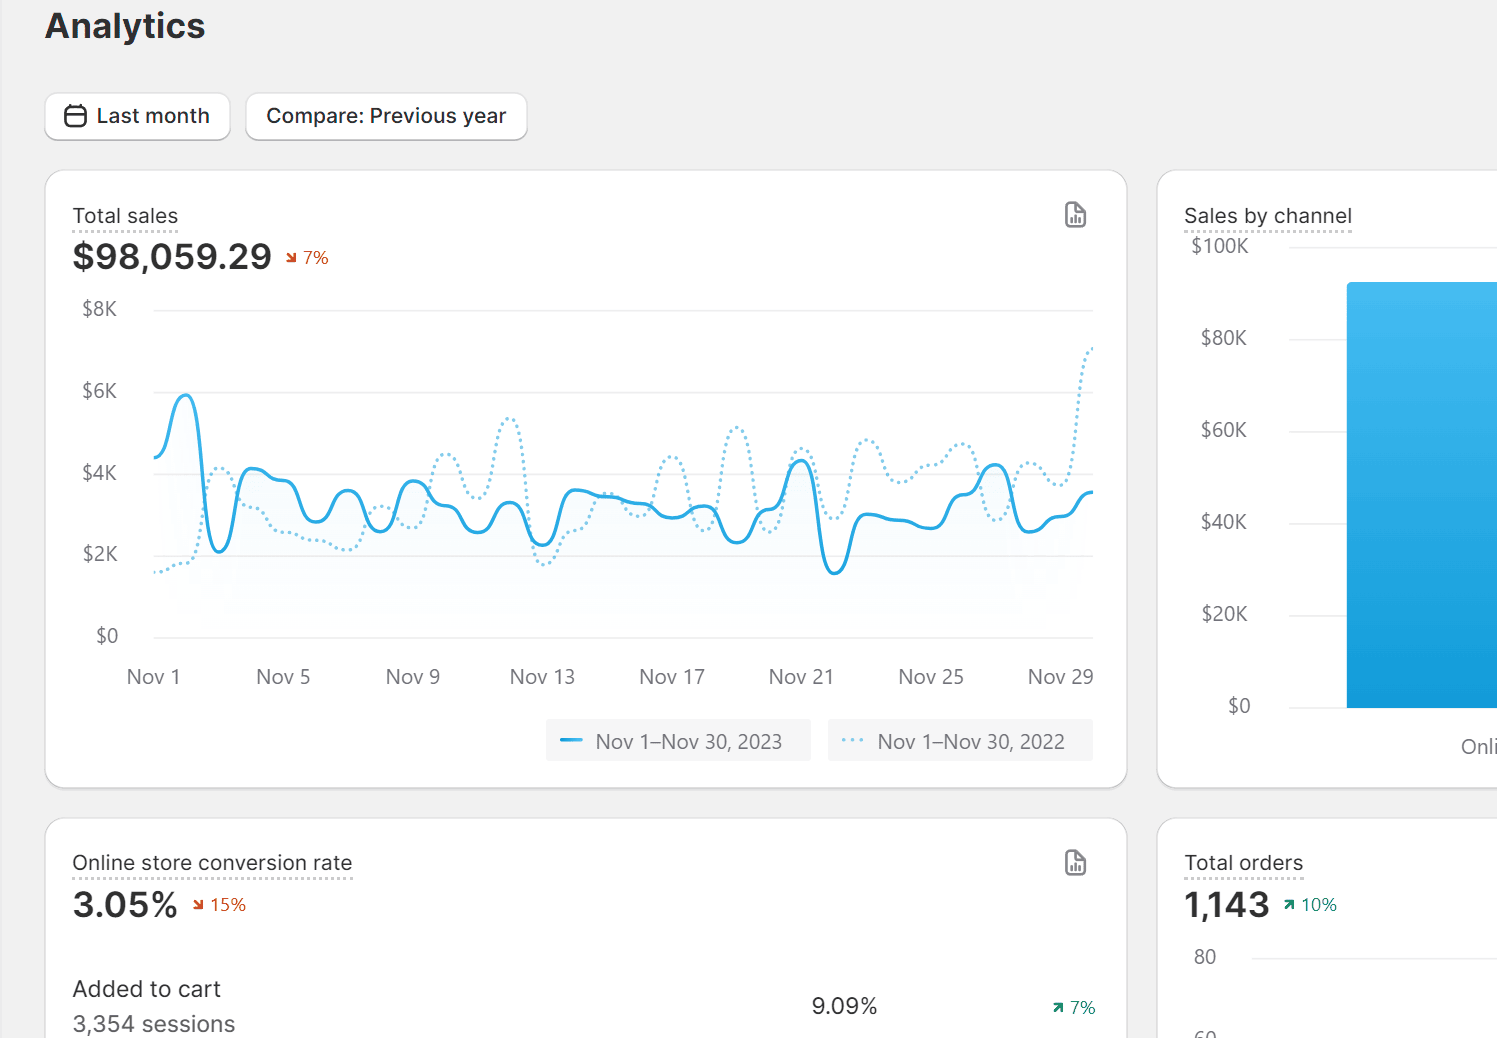Toggle the Nov 1–Nov 30, 2022 legend series
Image resolution: width=1497 pixels, height=1038 pixels.
[x=960, y=741]
